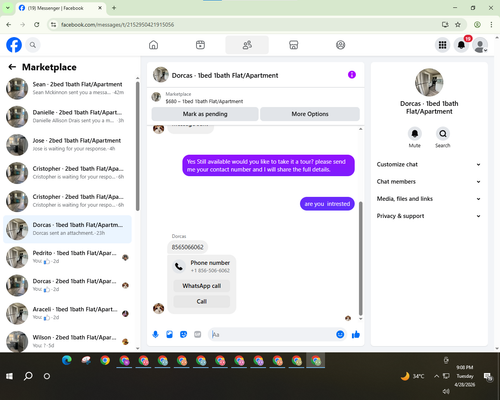
Task: Open the GIF picker icon
Action: click(x=198, y=334)
